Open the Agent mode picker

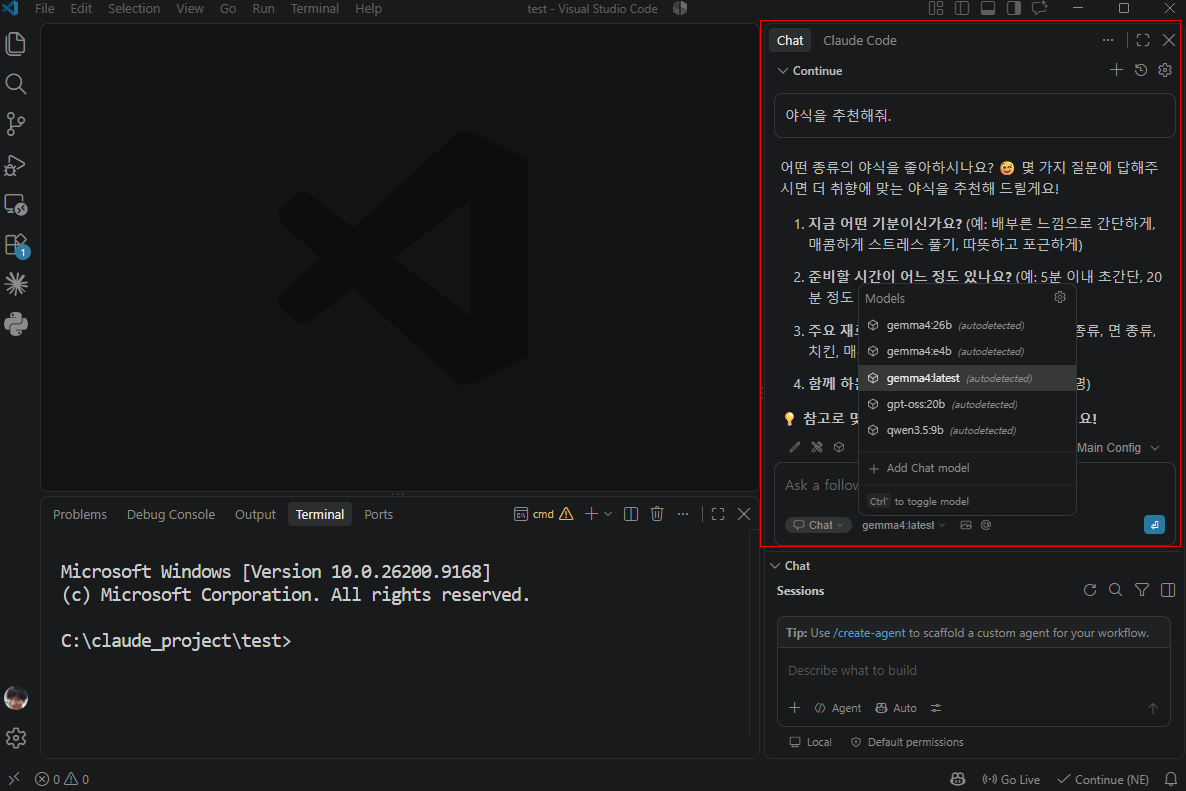click(x=838, y=708)
